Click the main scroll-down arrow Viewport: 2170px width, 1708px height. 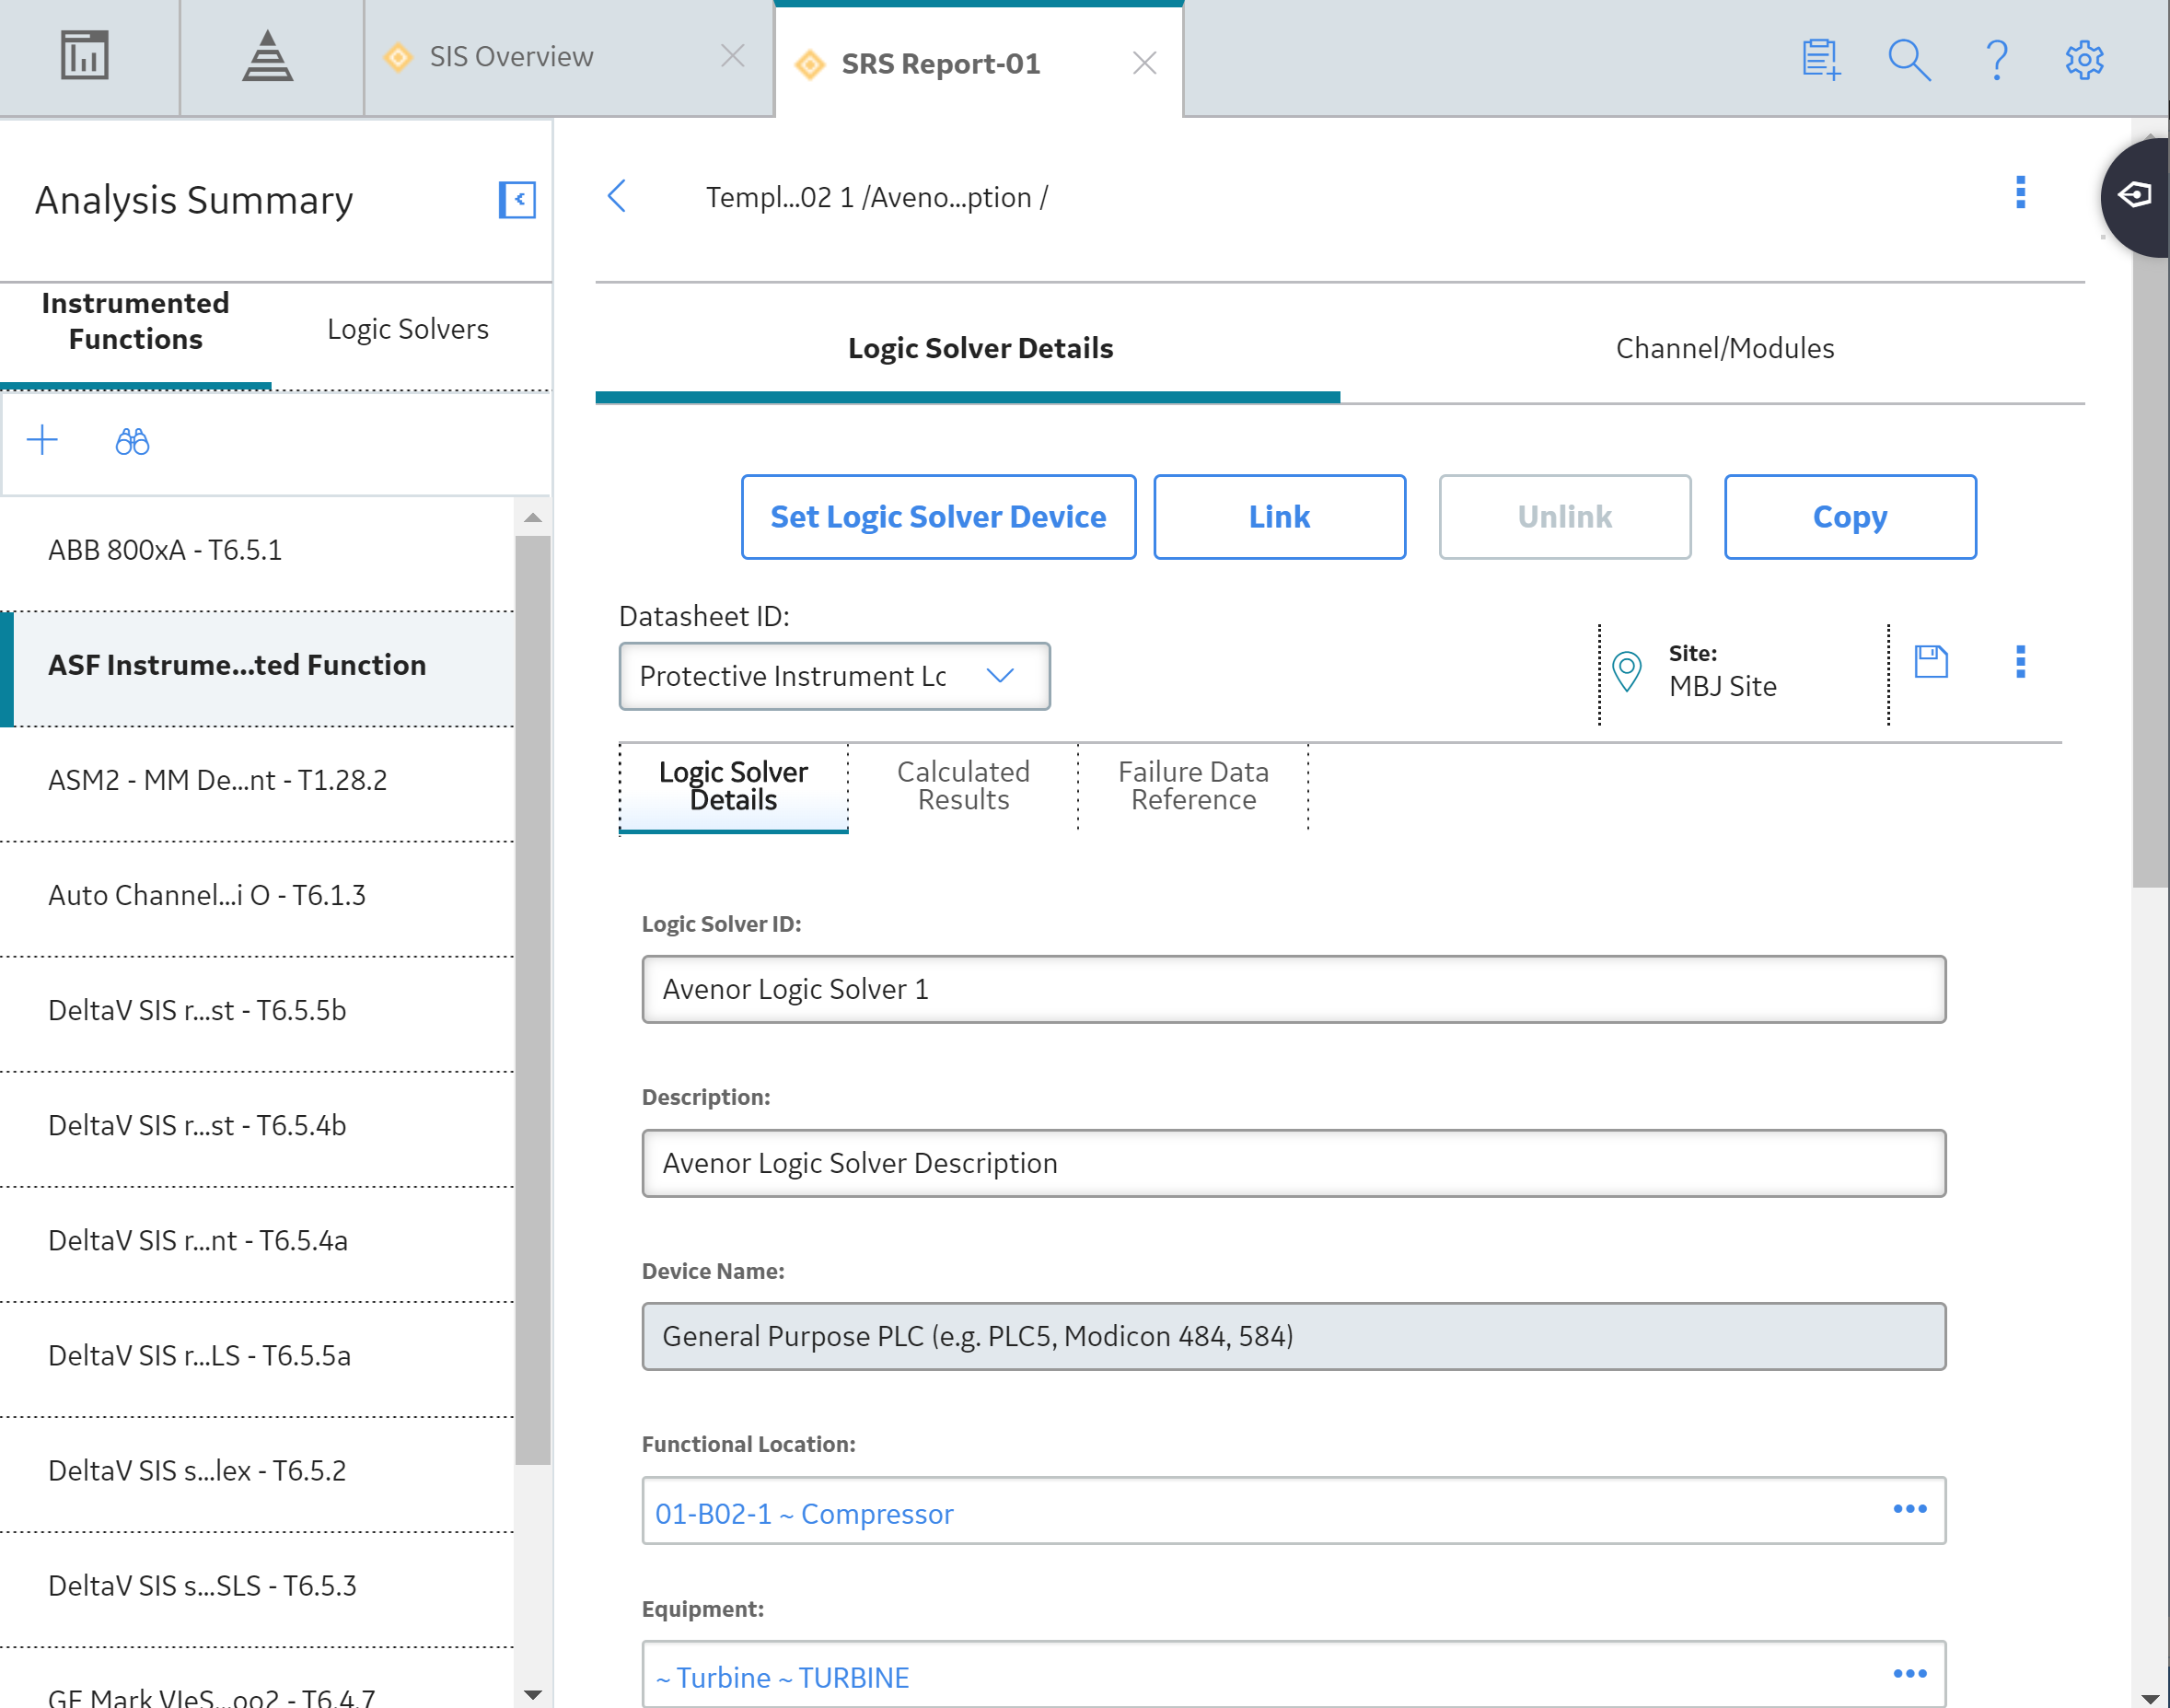pyautogui.click(x=2150, y=1698)
